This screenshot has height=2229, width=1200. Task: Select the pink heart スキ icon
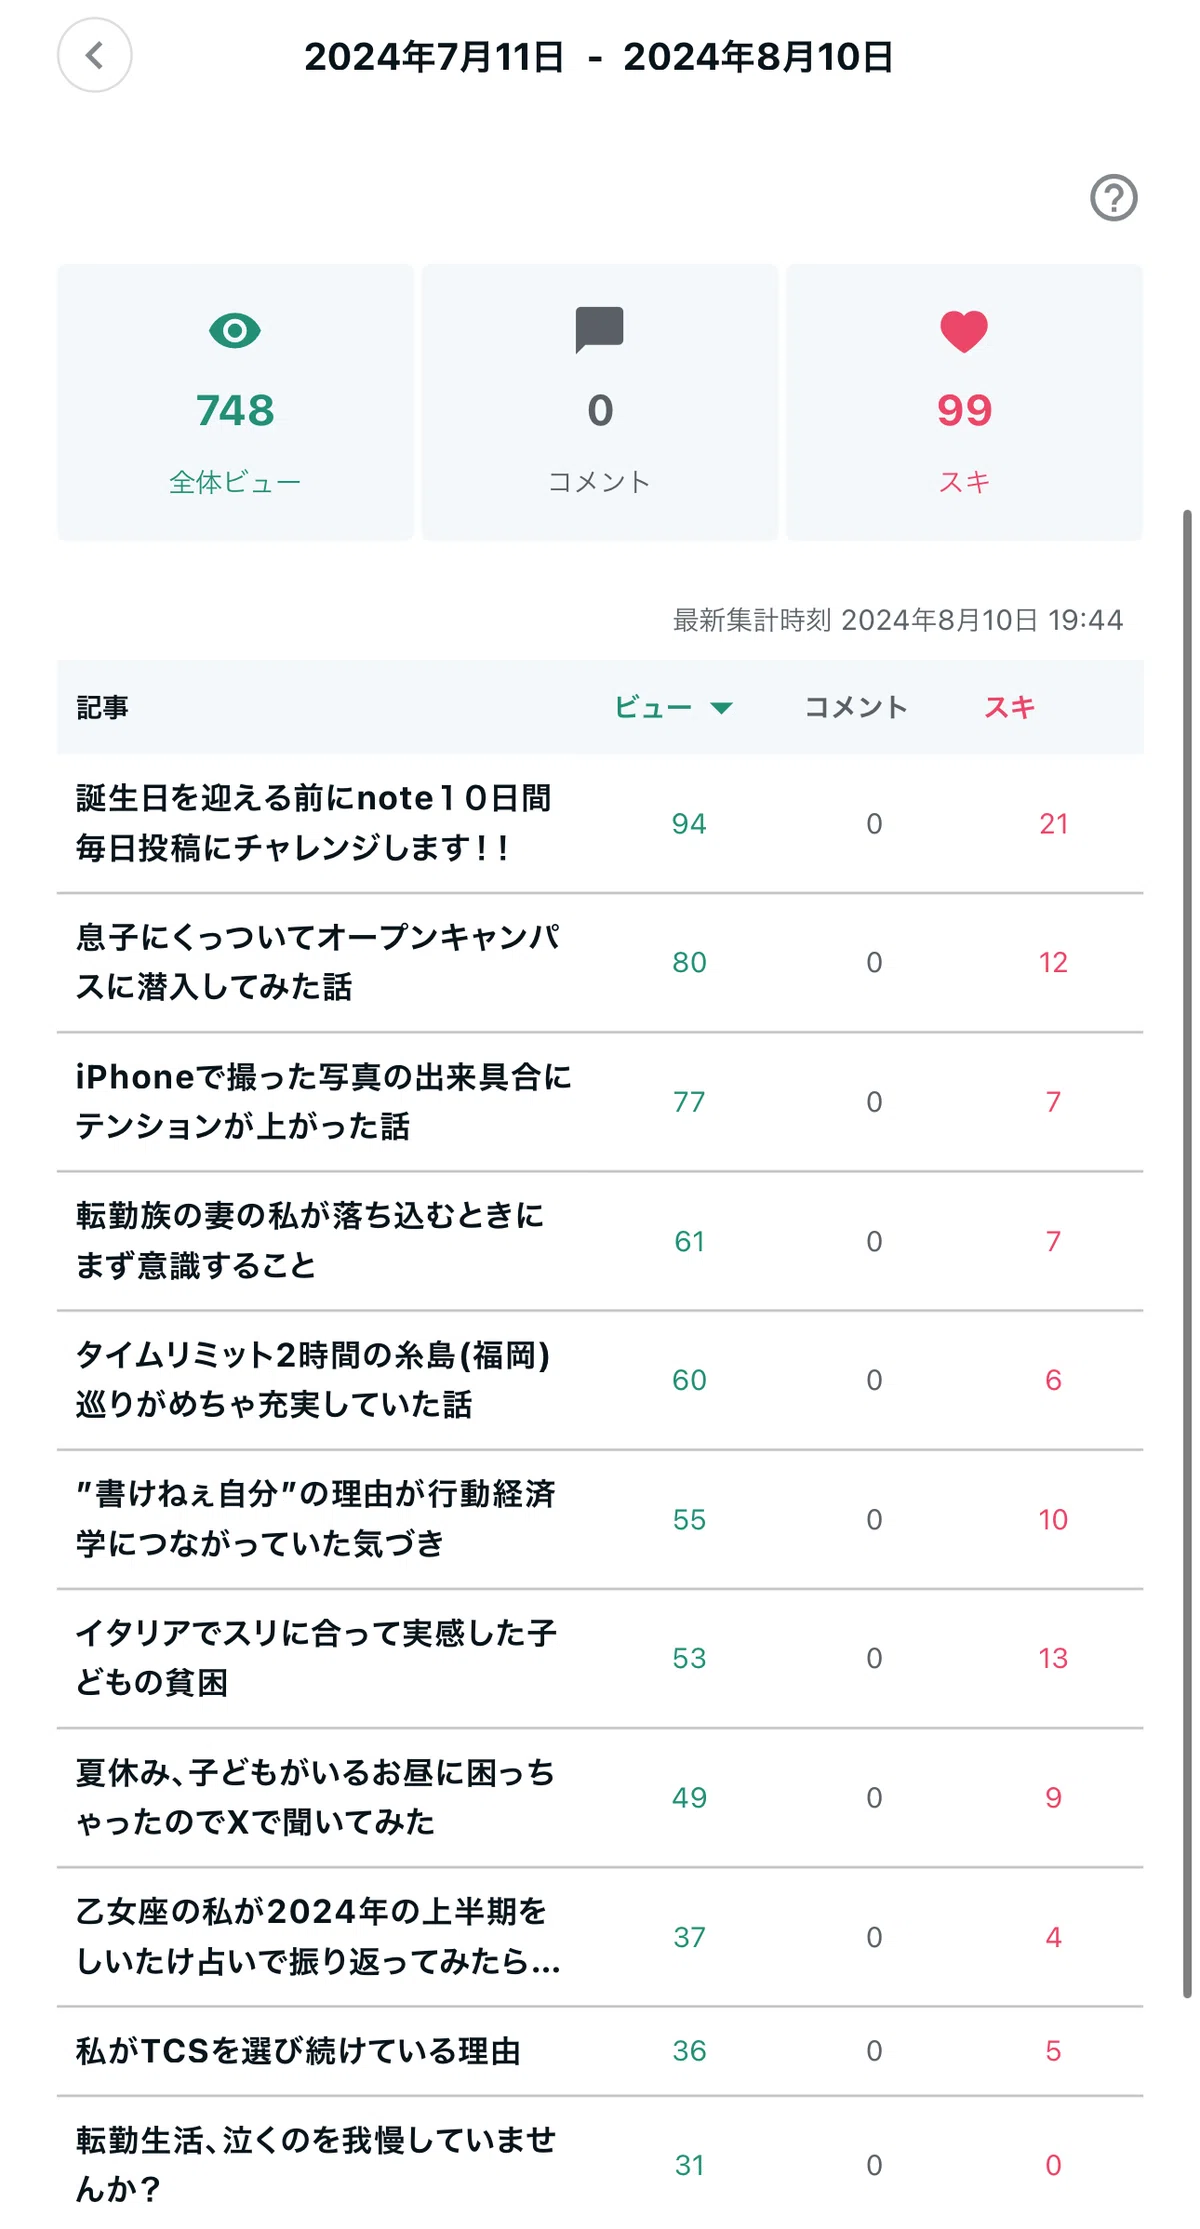(x=964, y=331)
